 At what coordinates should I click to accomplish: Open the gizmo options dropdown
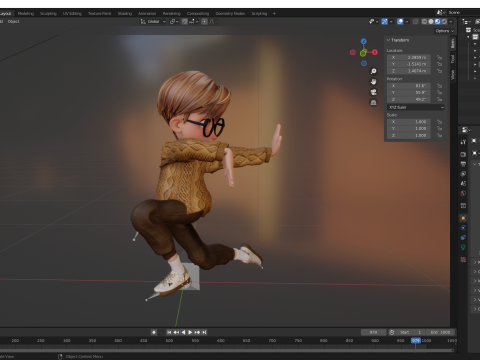(x=391, y=22)
